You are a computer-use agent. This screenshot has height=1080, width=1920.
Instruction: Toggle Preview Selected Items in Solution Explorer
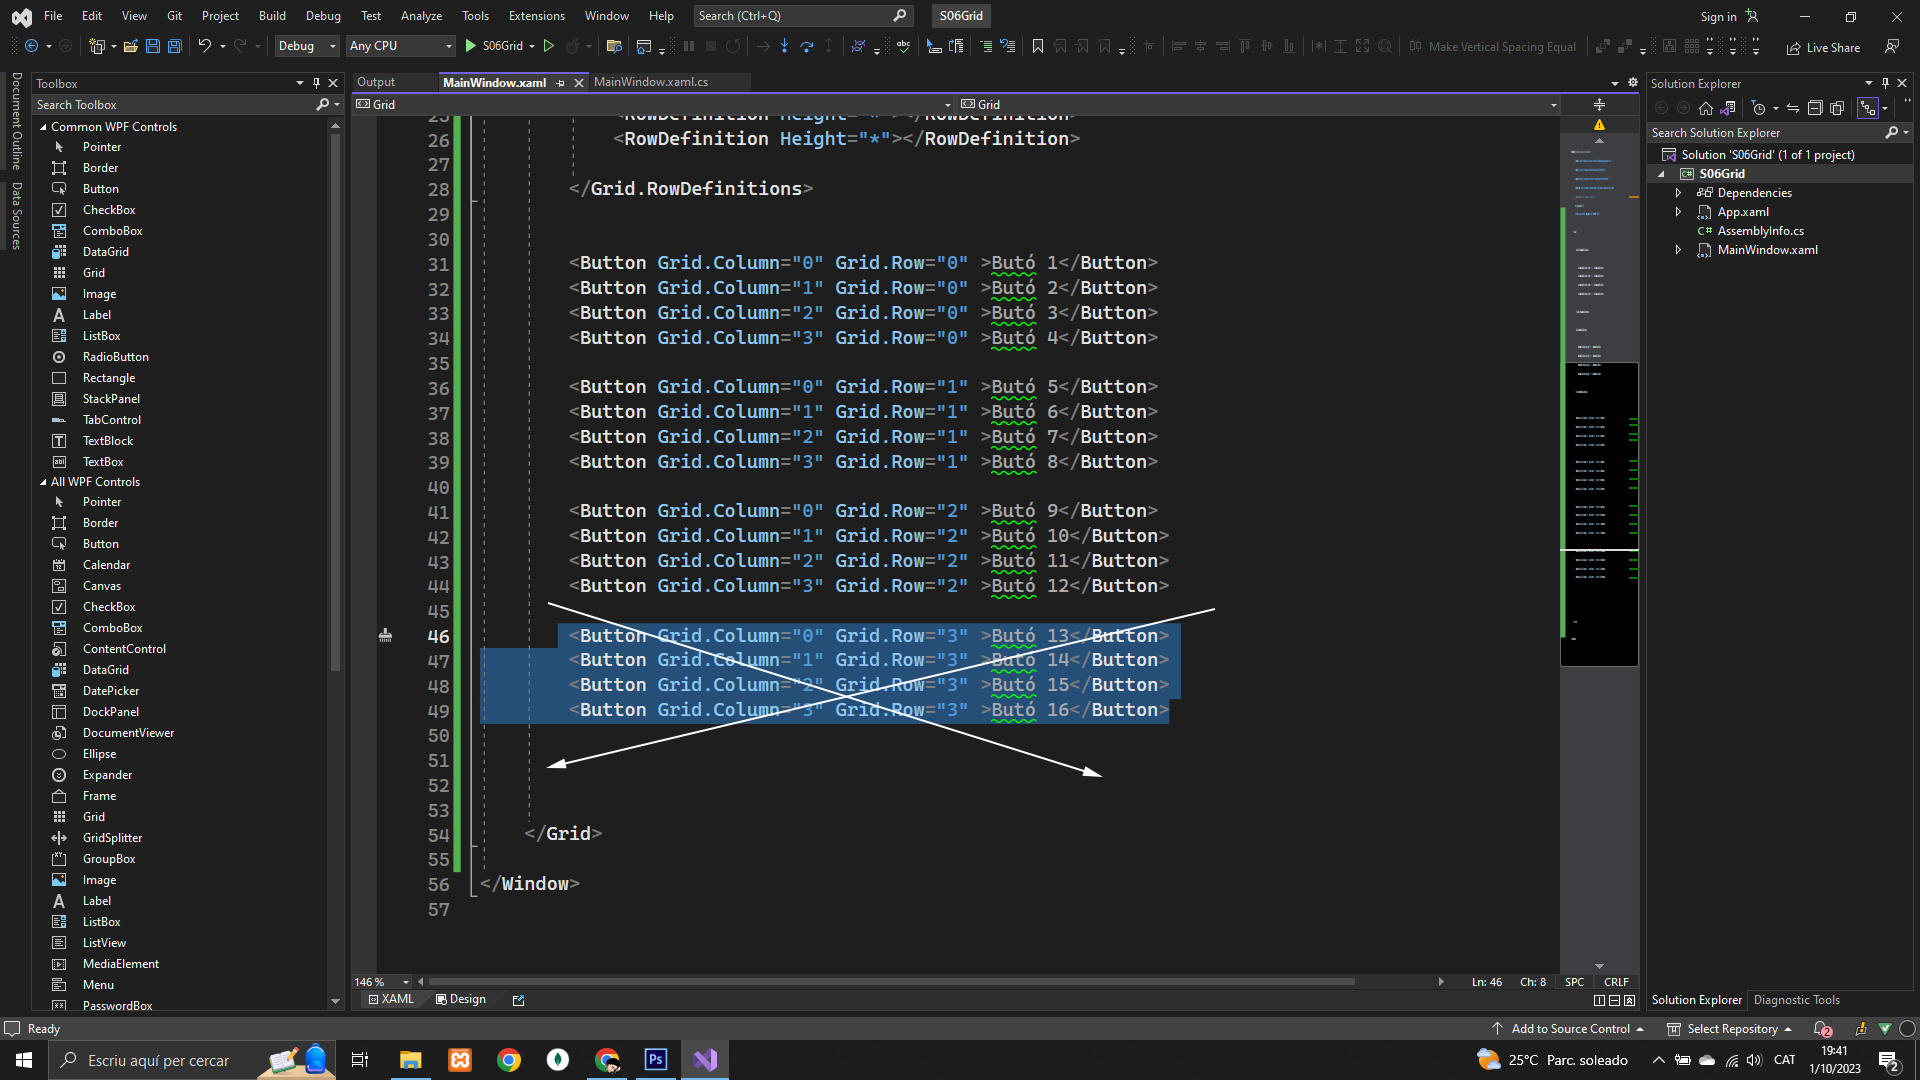click(1867, 108)
